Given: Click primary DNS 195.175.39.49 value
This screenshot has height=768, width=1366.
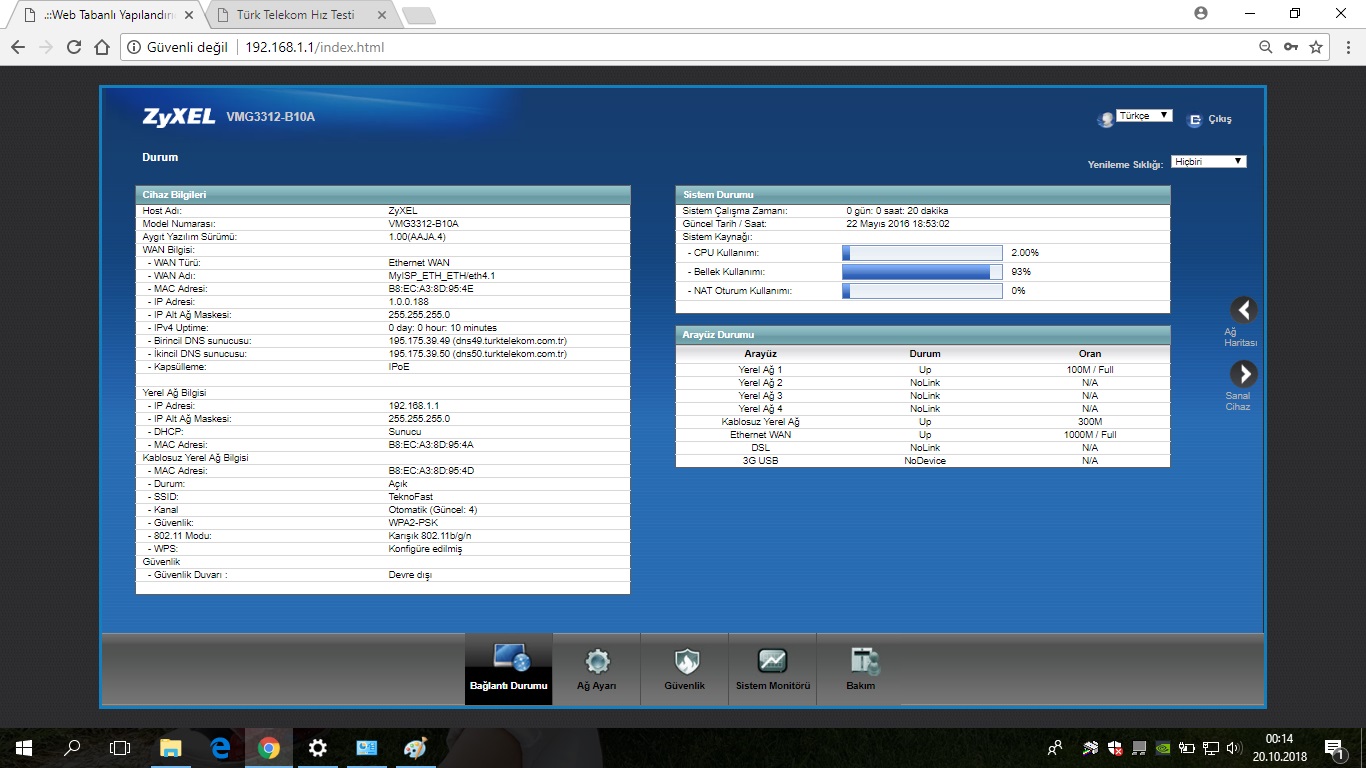Looking at the screenshot, I should click(x=477, y=340).
